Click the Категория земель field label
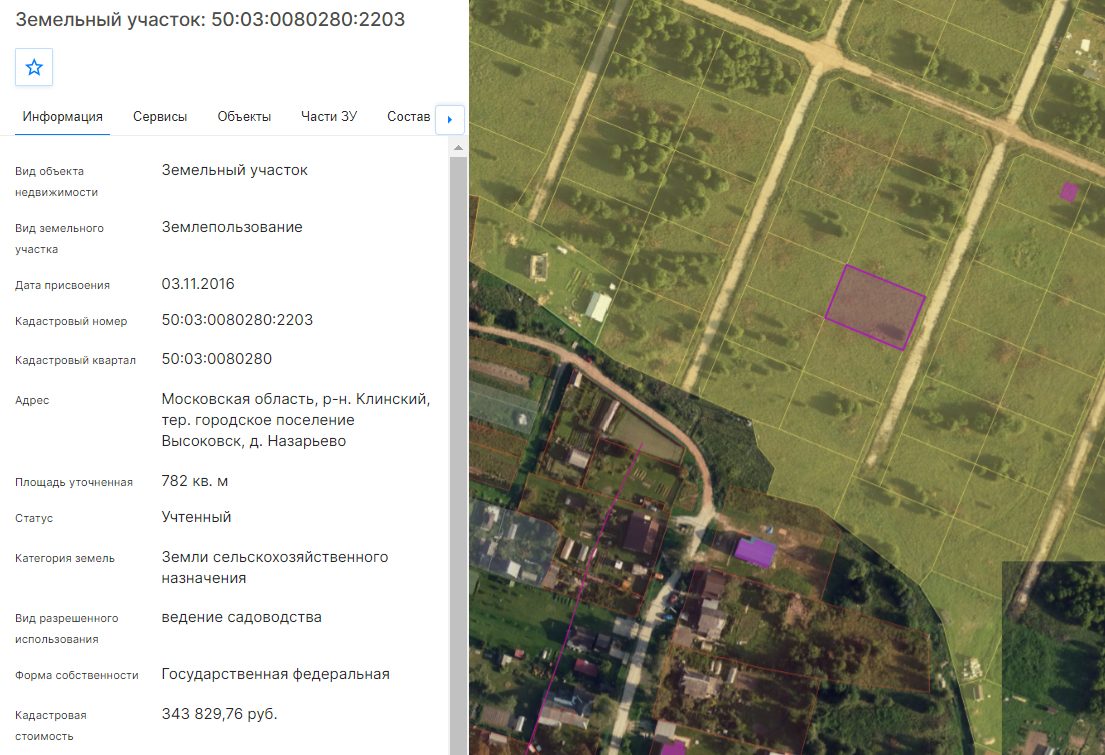1105x755 pixels. pos(65,558)
